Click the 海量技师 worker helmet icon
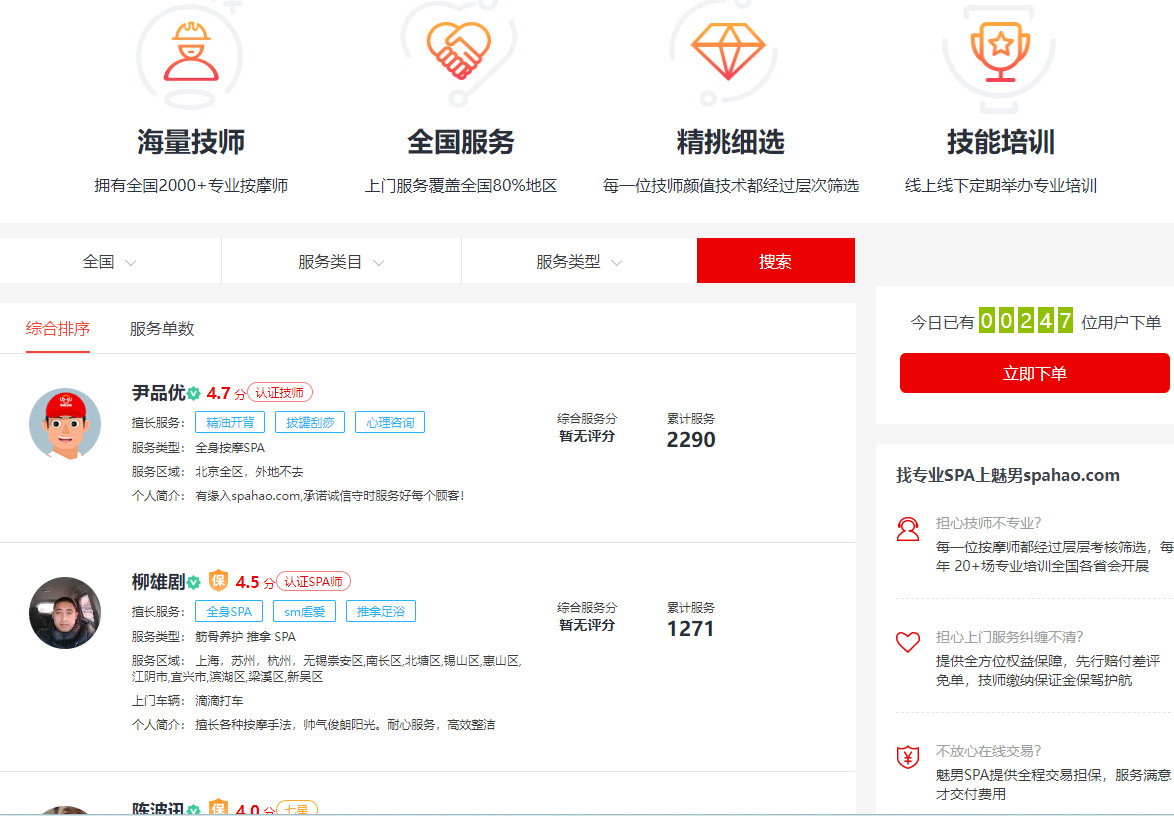The height and width of the screenshot is (816, 1174). point(191,51)
